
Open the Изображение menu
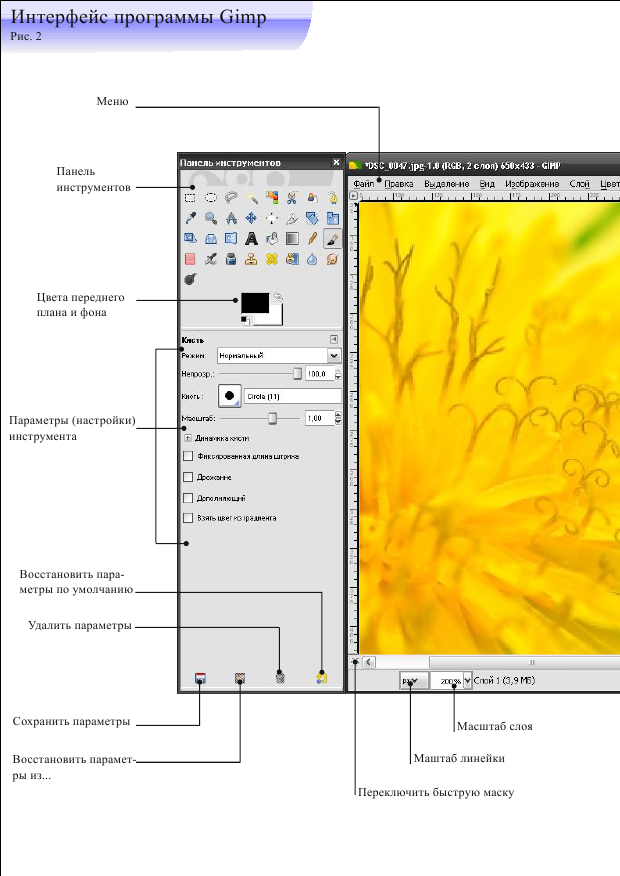point(531,184)
